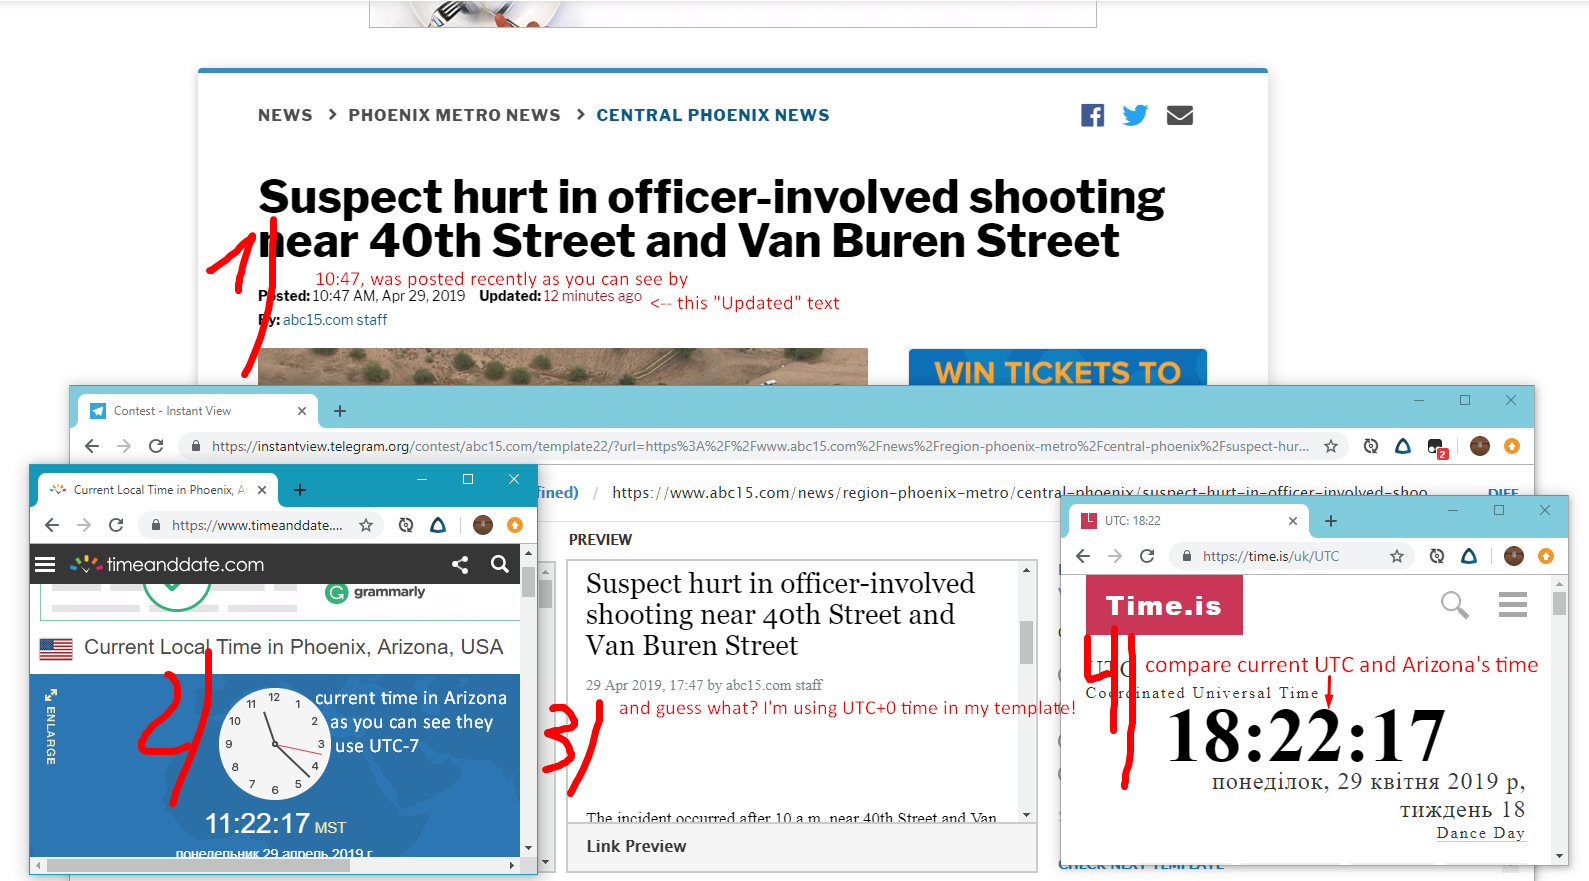This screenshot has height=881, width=1589.
Task: Click the 11:22:17 MST digital time
Action: tap(275, 824)
